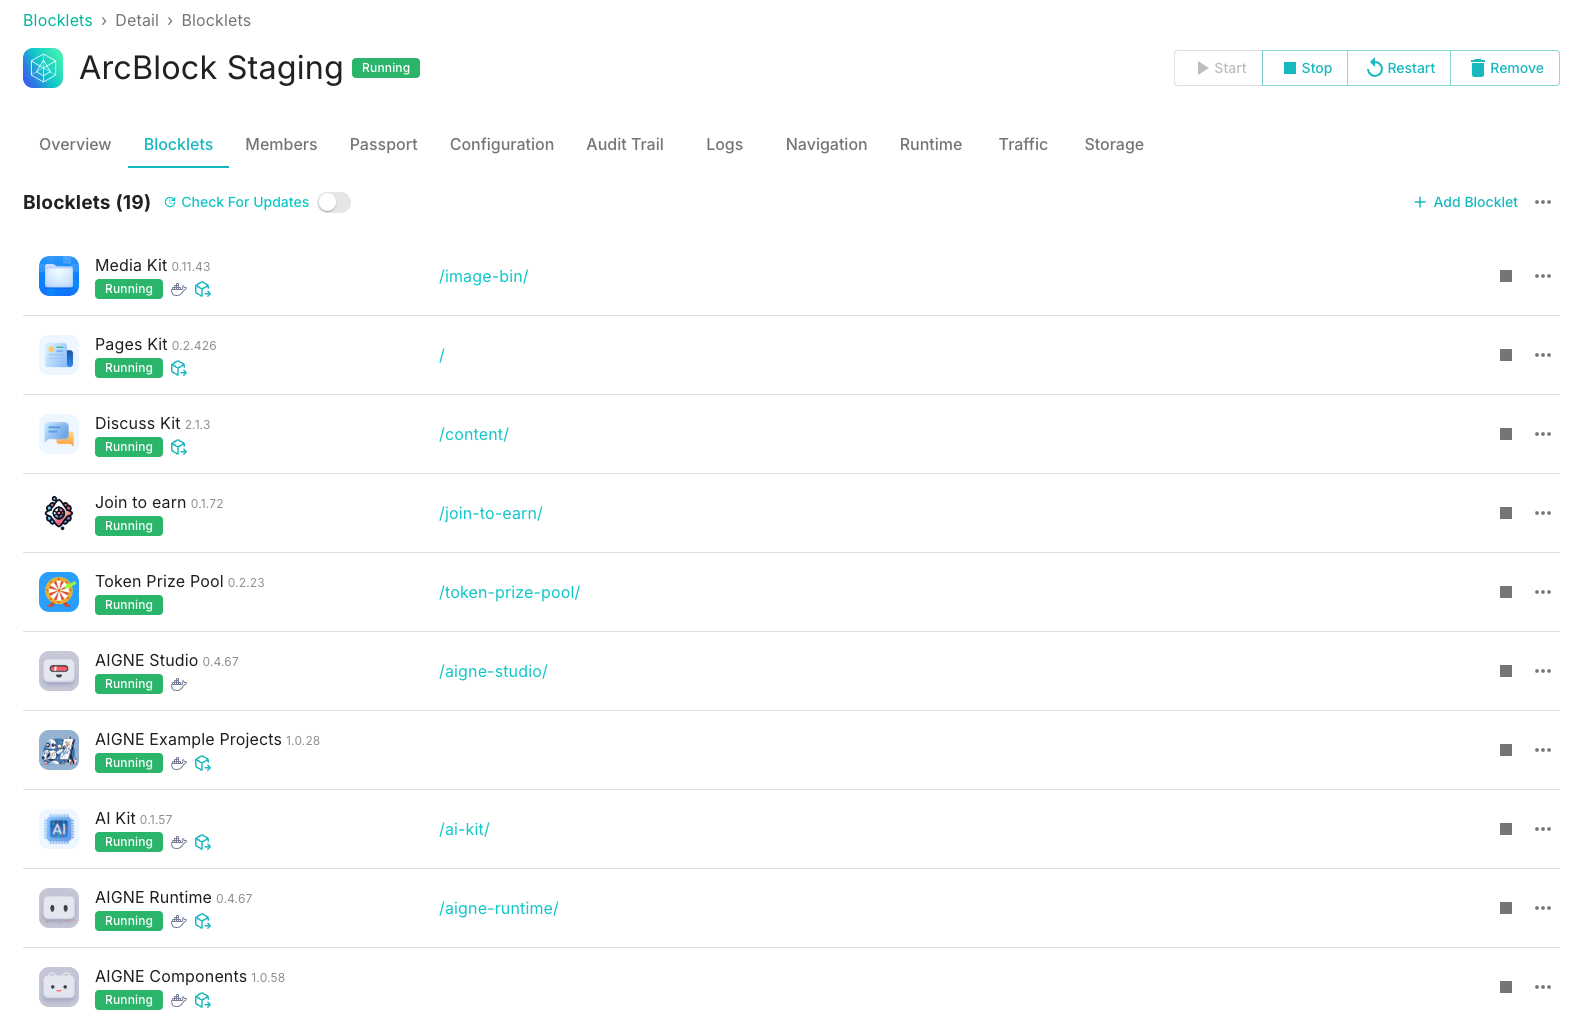Switch to the Members tab

(281, 144)
